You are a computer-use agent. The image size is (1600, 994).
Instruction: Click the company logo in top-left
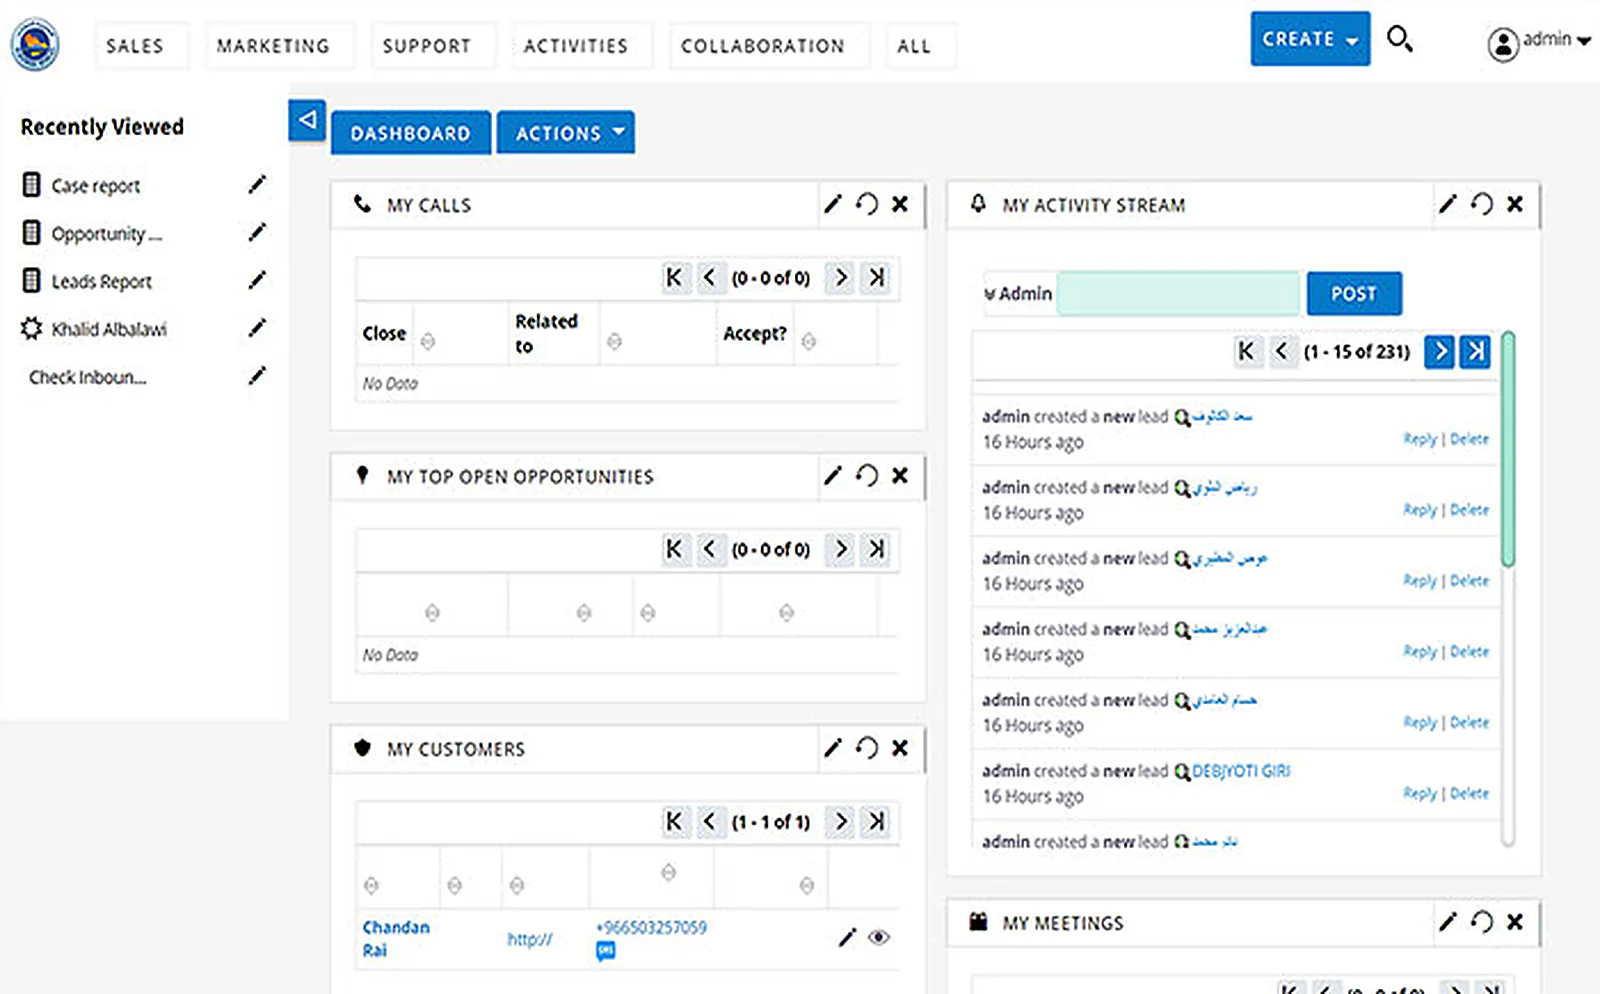click(x=35, y=45)
